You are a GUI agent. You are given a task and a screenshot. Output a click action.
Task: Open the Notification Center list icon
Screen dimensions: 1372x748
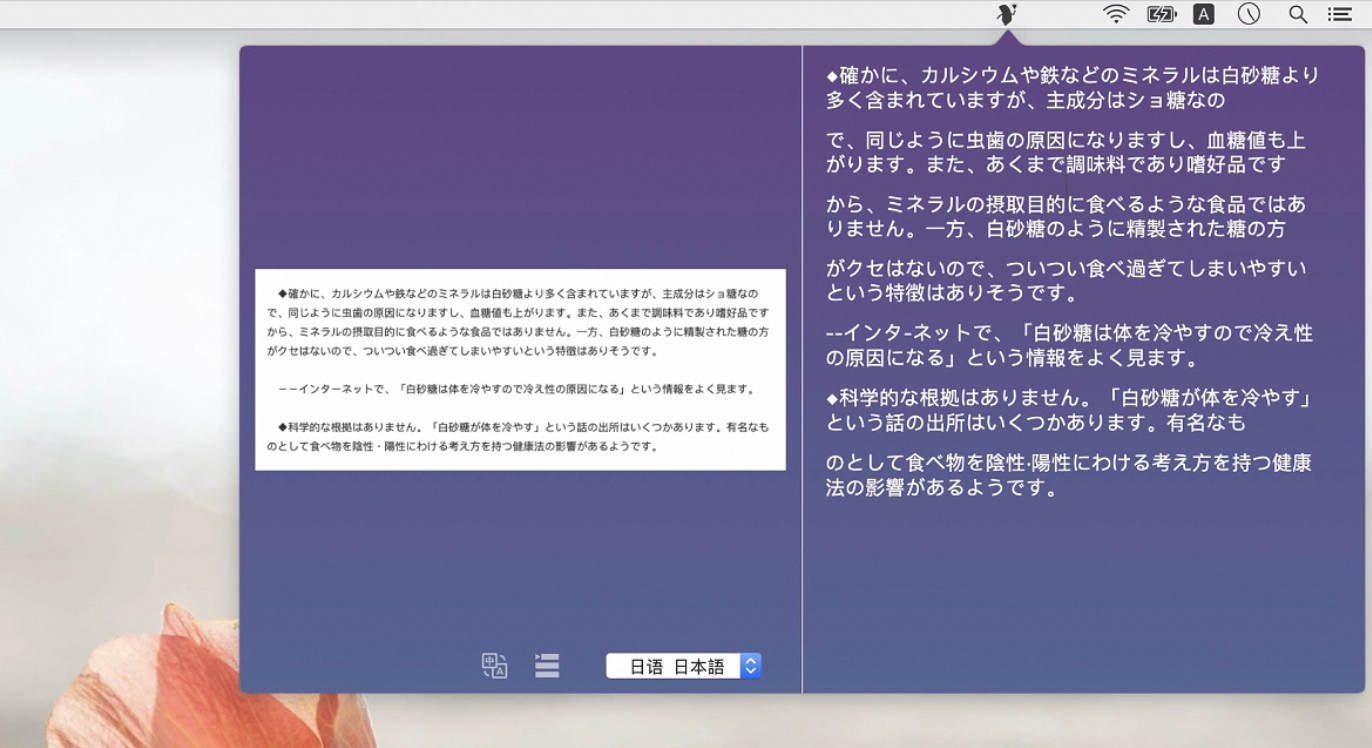pyautogui.click(x=1340, y=14)
